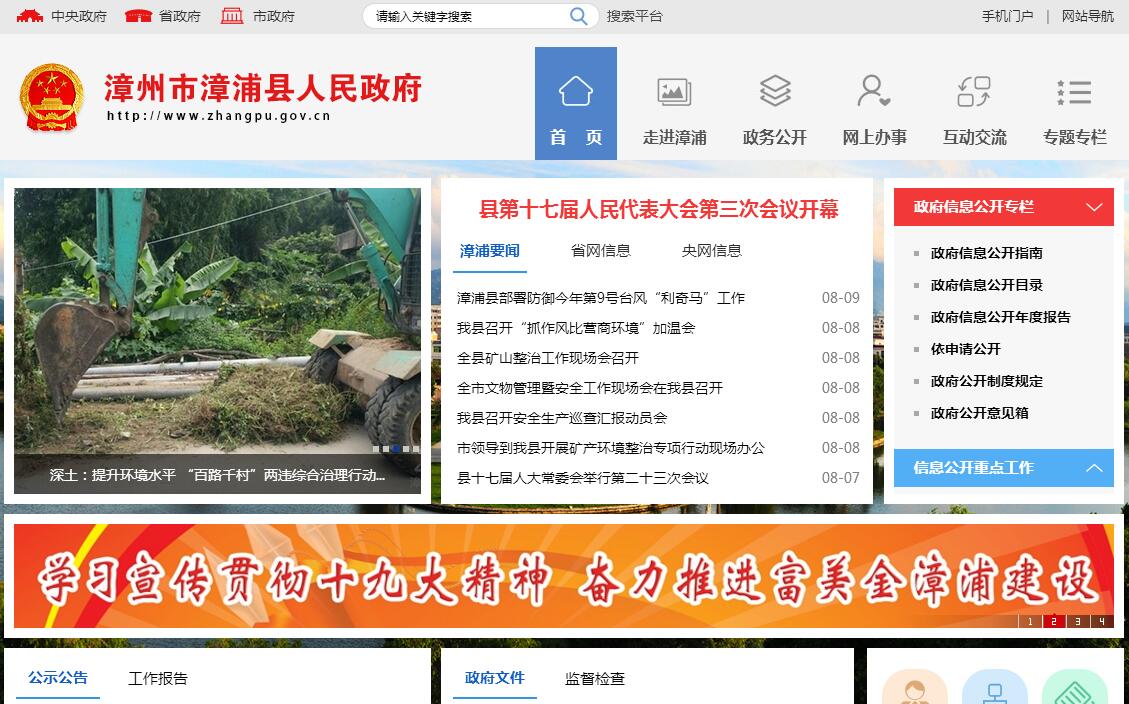Click the 互动交流 exchange icon
Viewport: 1129px width, 704px height.
point(974,91)
